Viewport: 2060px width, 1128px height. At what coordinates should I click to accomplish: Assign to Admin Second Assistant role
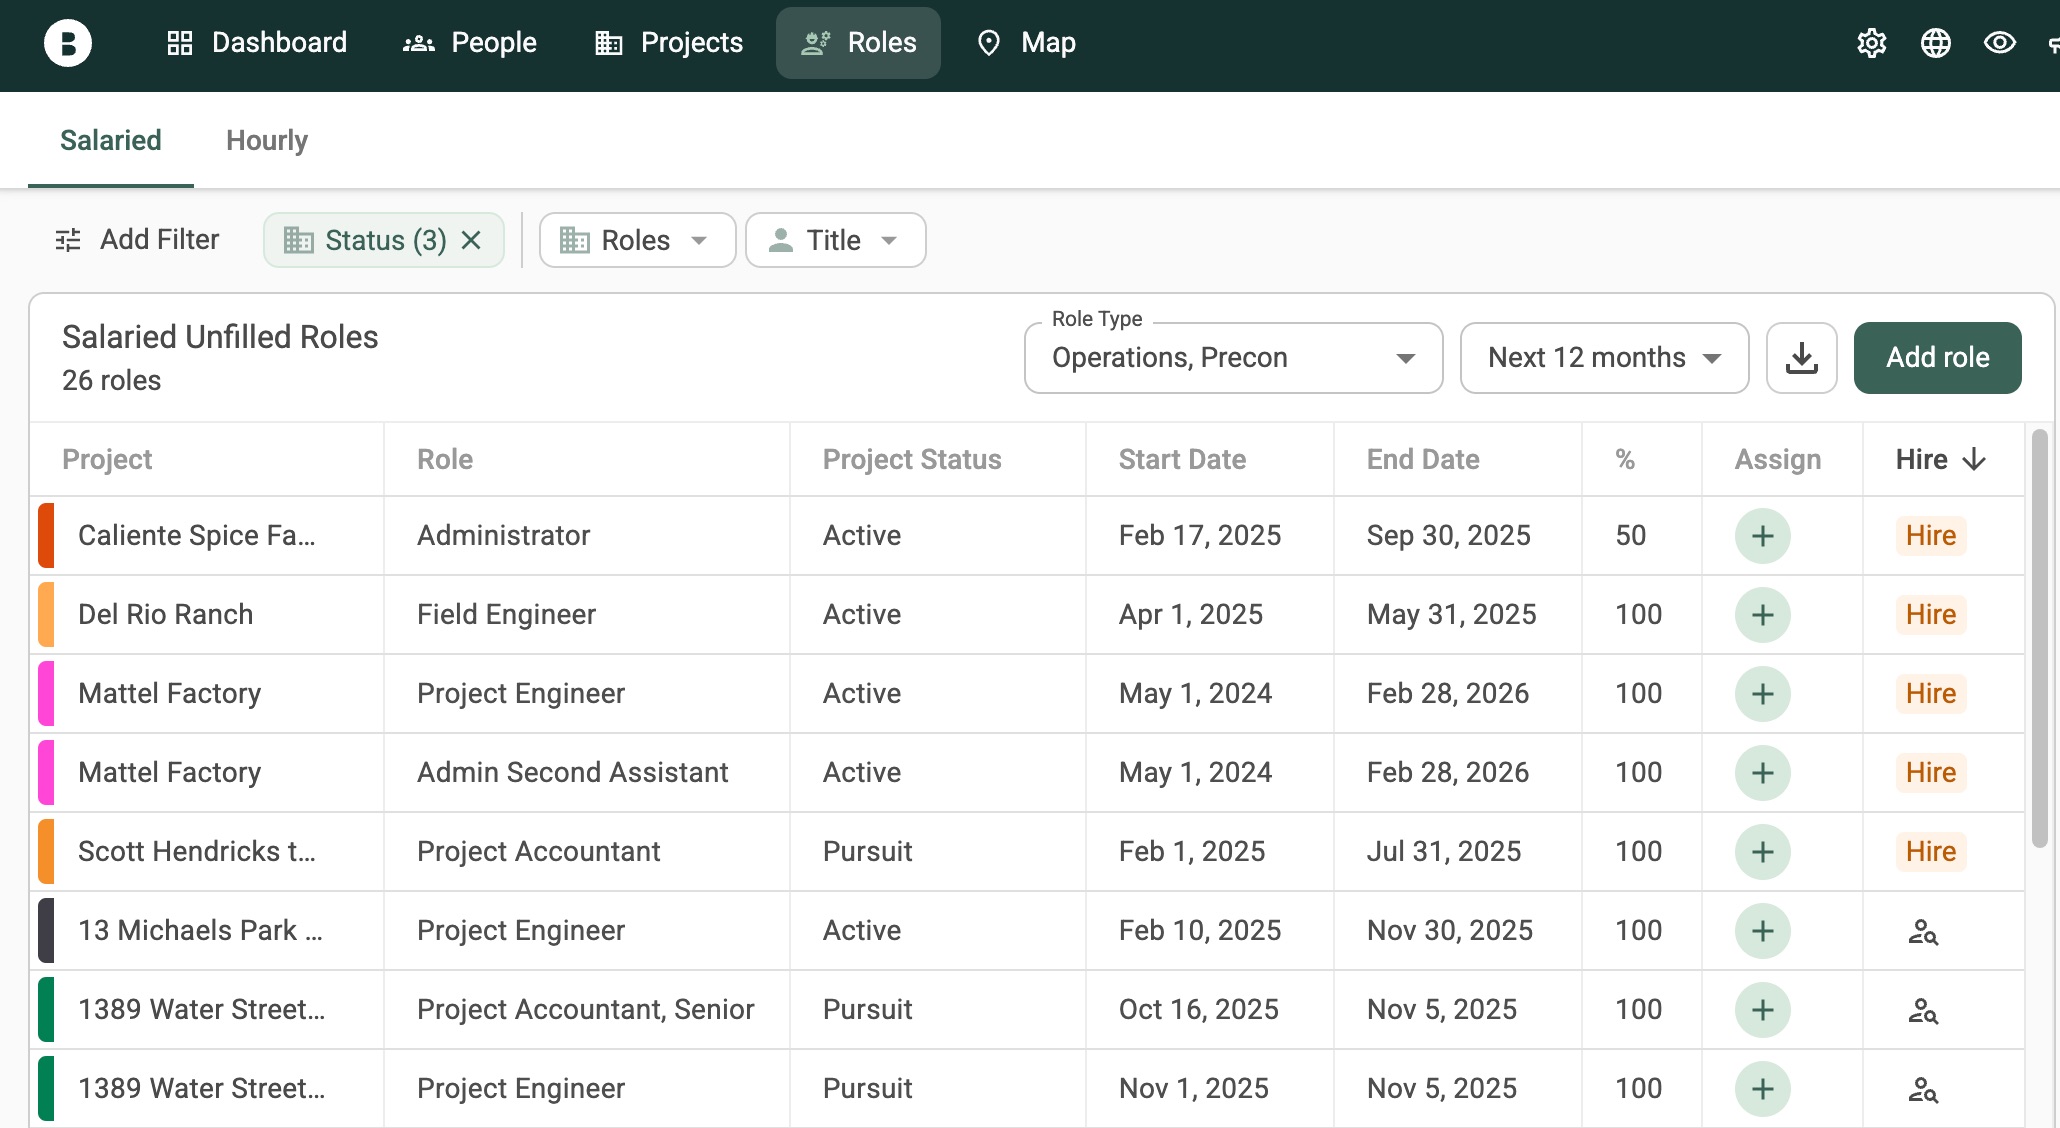click(1762, 773)
